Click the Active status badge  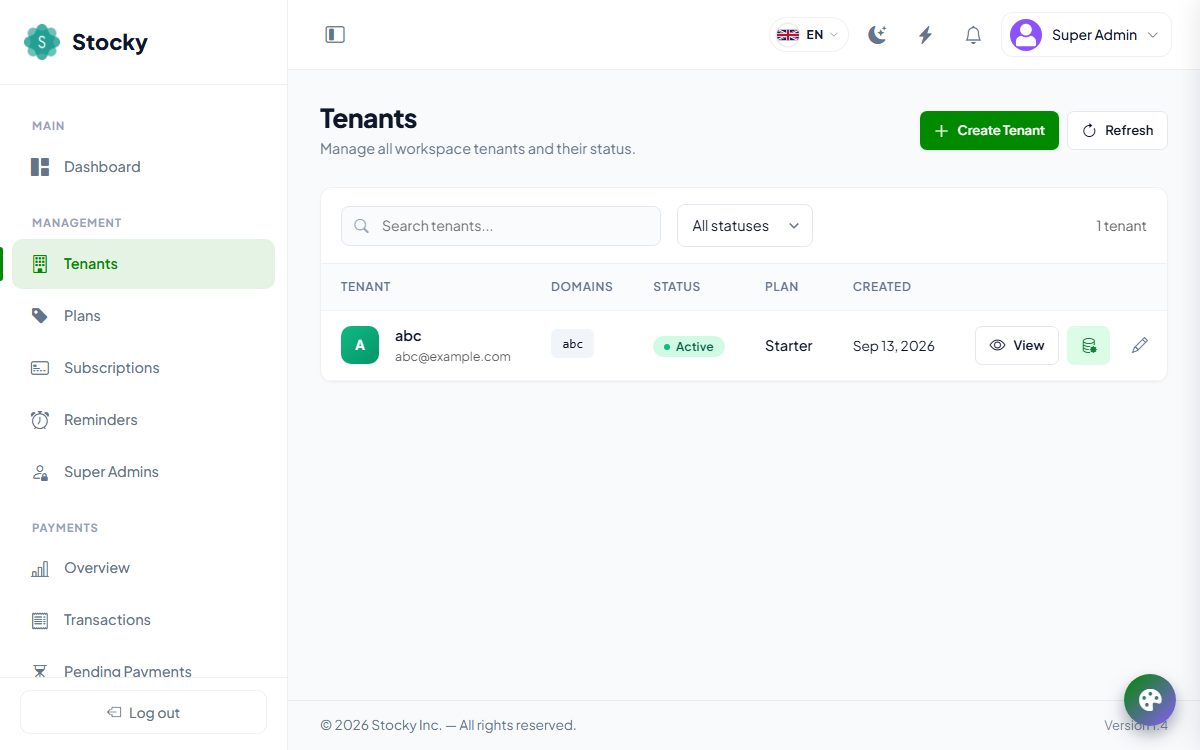point(688,346)
